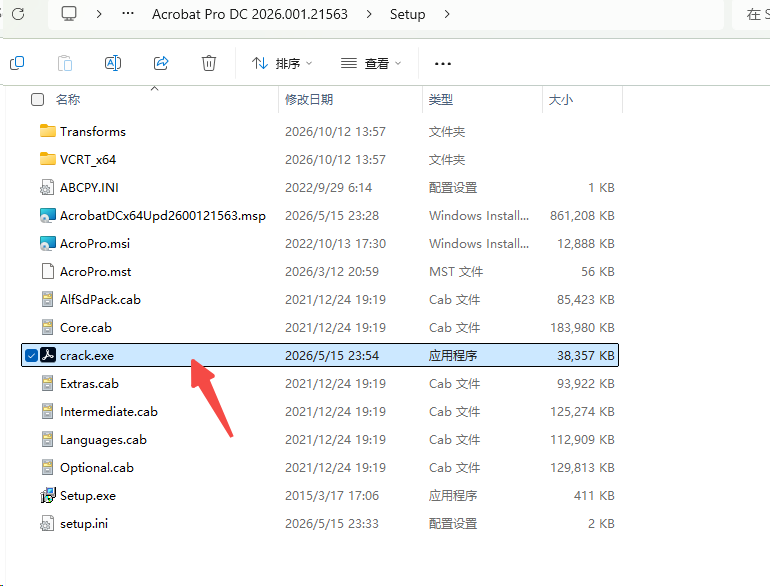Open the 排序 sort dropdown

[282, 63]
